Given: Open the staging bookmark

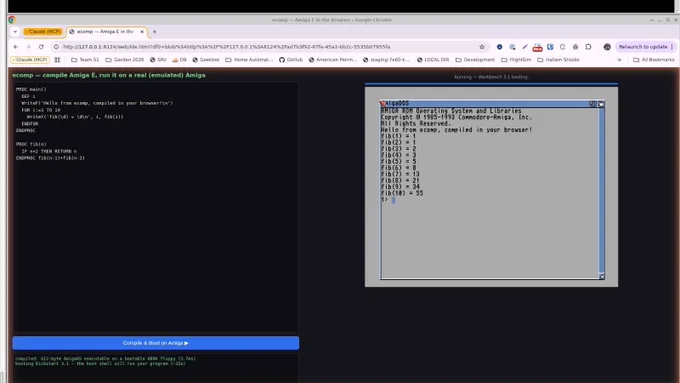Looking at the screenshot, I should point(386,60).
